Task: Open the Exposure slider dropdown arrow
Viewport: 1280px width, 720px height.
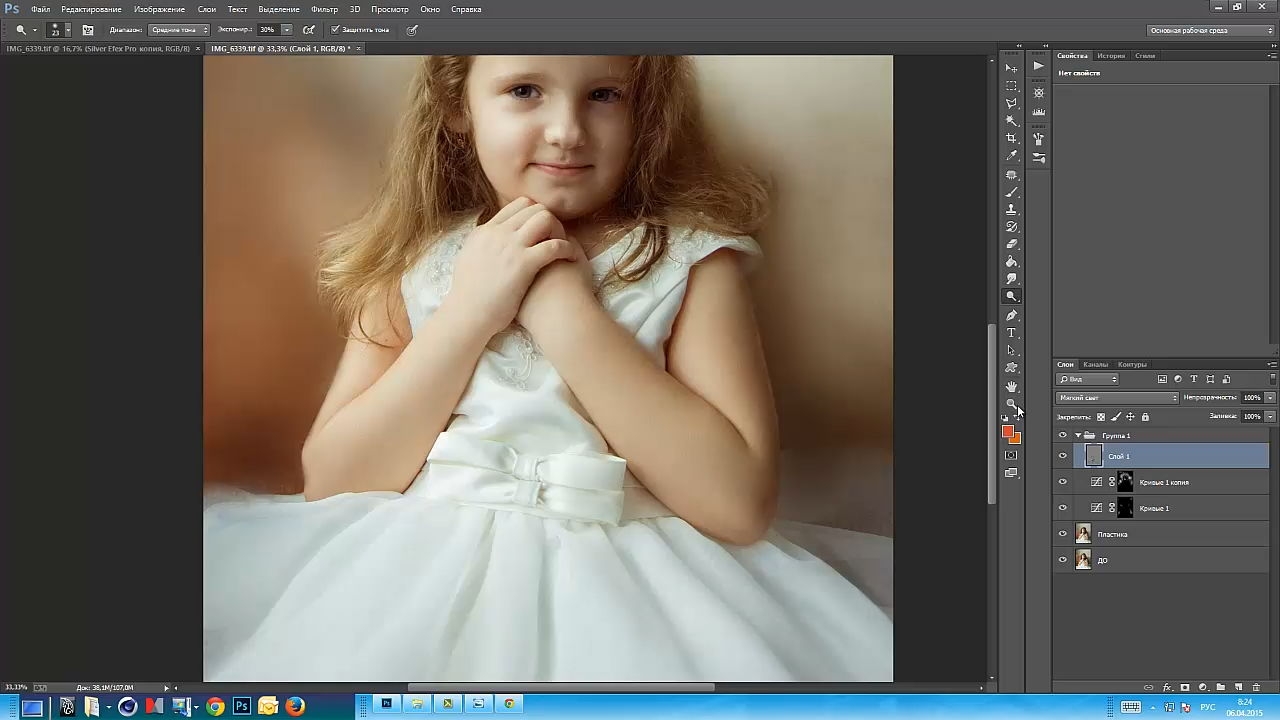Action: pyautogui.click(x=287, y=30)
